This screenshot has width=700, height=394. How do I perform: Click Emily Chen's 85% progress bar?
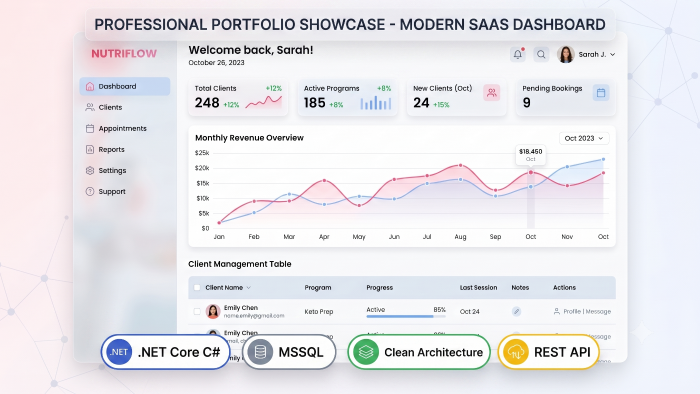406,316
